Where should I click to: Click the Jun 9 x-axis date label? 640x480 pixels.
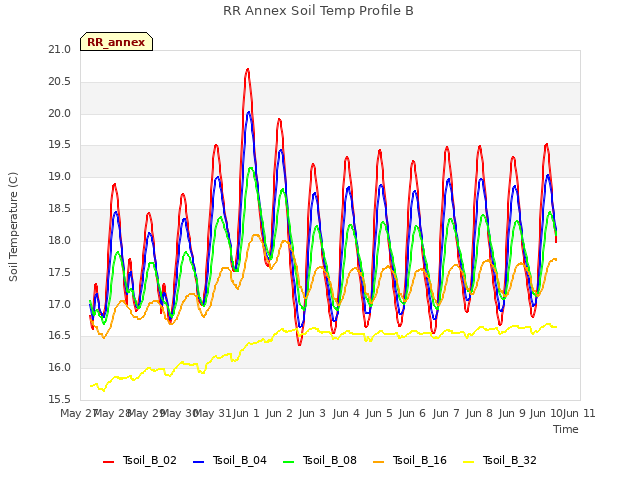tap(512, 414)
